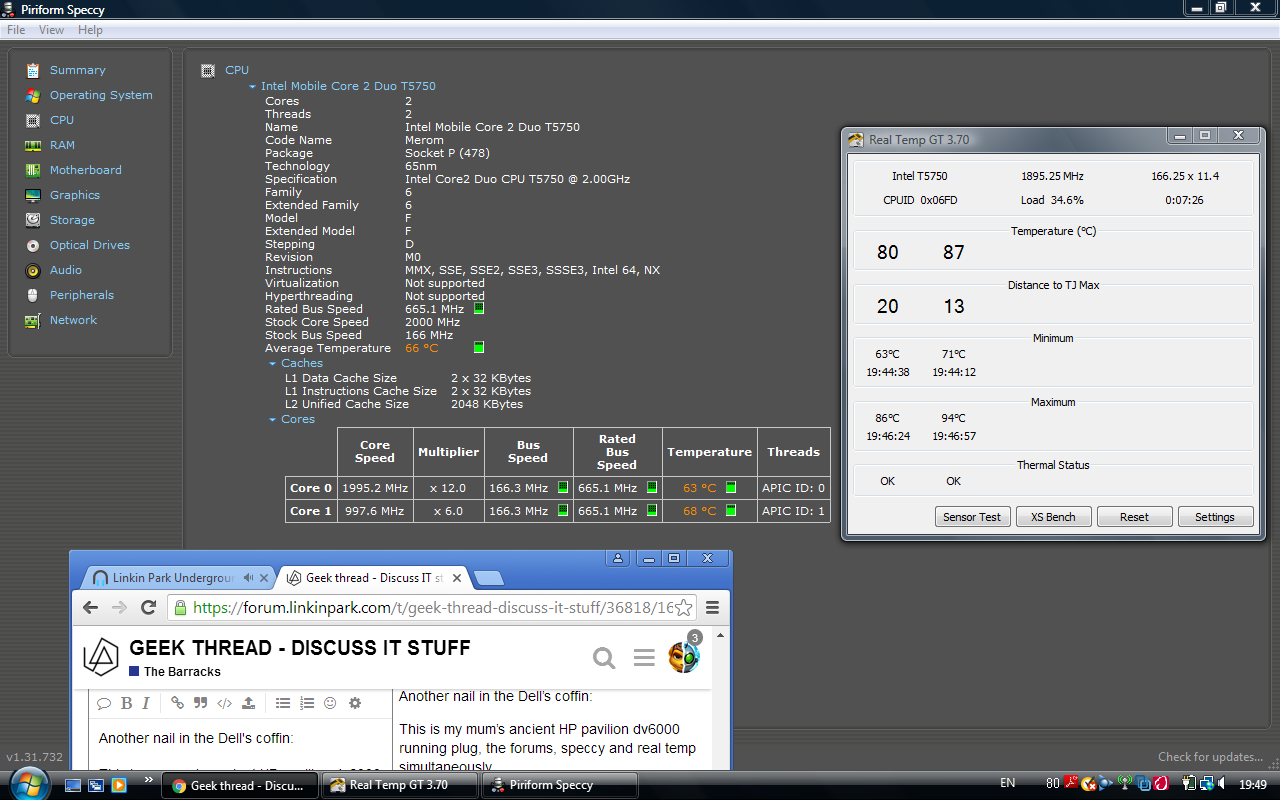1280x800 pixels.
Task: Switch to Real Temp GT 3.70 taskbar button
Action: click(399, 785)
